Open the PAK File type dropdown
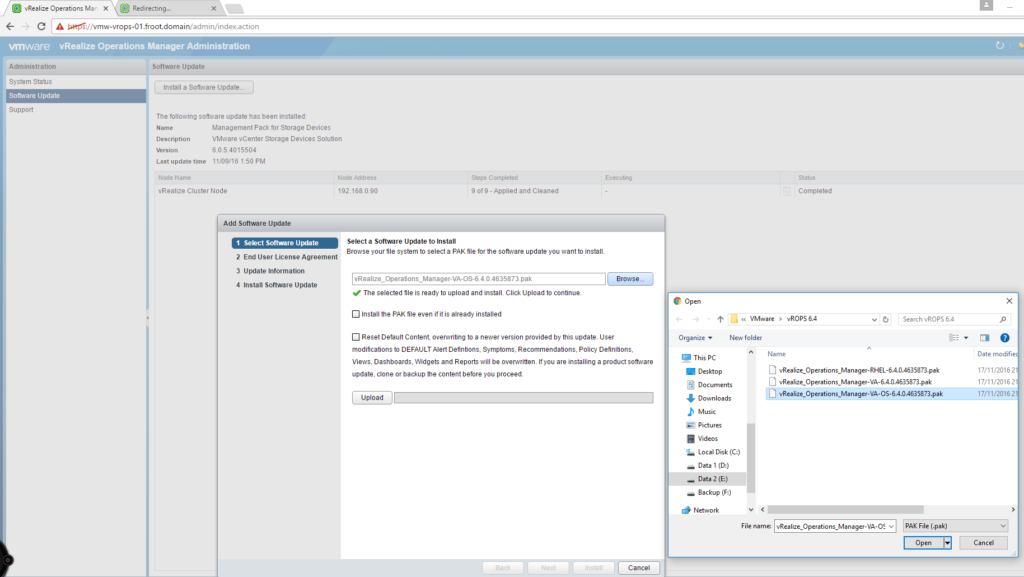 click(954, 525)
